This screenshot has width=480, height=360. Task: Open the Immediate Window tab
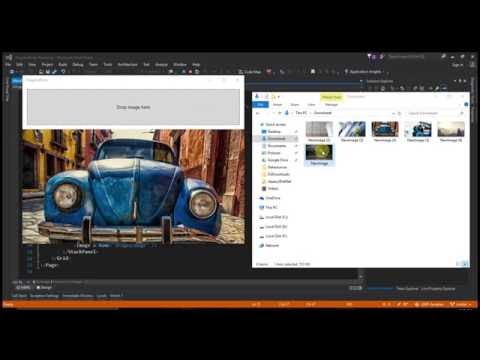[x=77, y=296]
